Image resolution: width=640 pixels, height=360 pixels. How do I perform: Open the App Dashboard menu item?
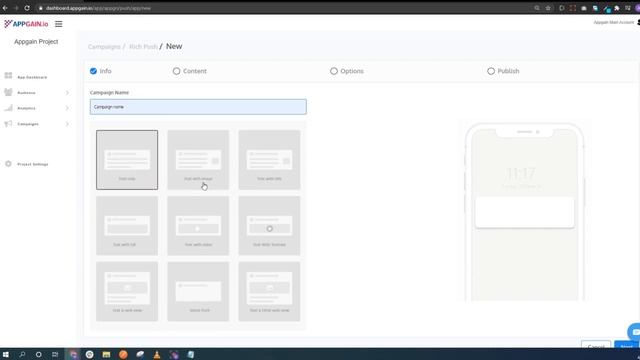pyautogui.click(x=32, y=77)
